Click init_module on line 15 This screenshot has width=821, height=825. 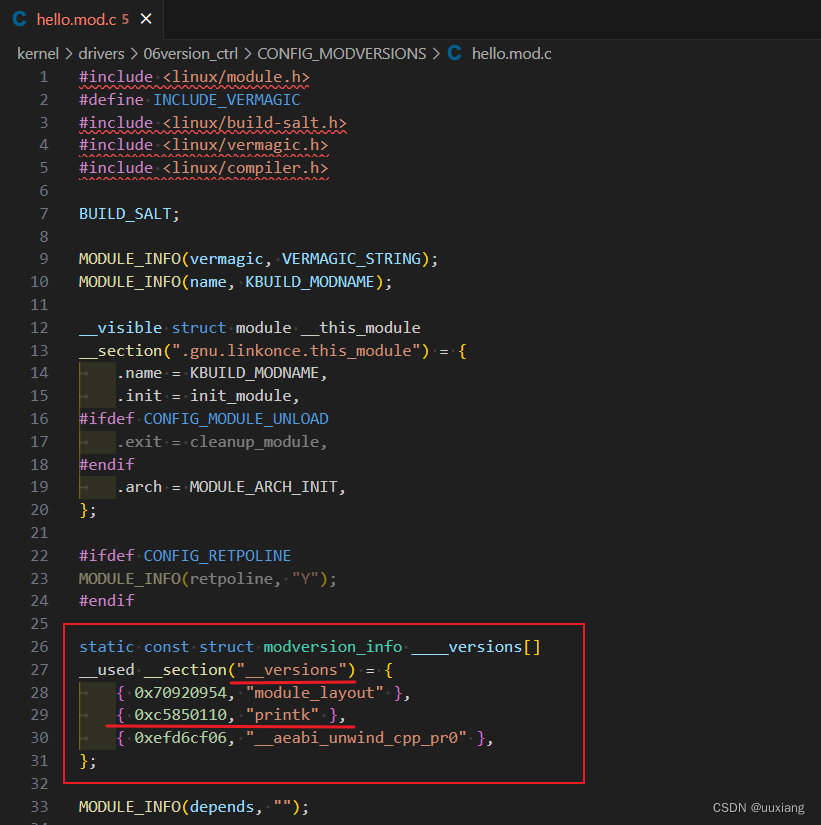pos(241,396)
